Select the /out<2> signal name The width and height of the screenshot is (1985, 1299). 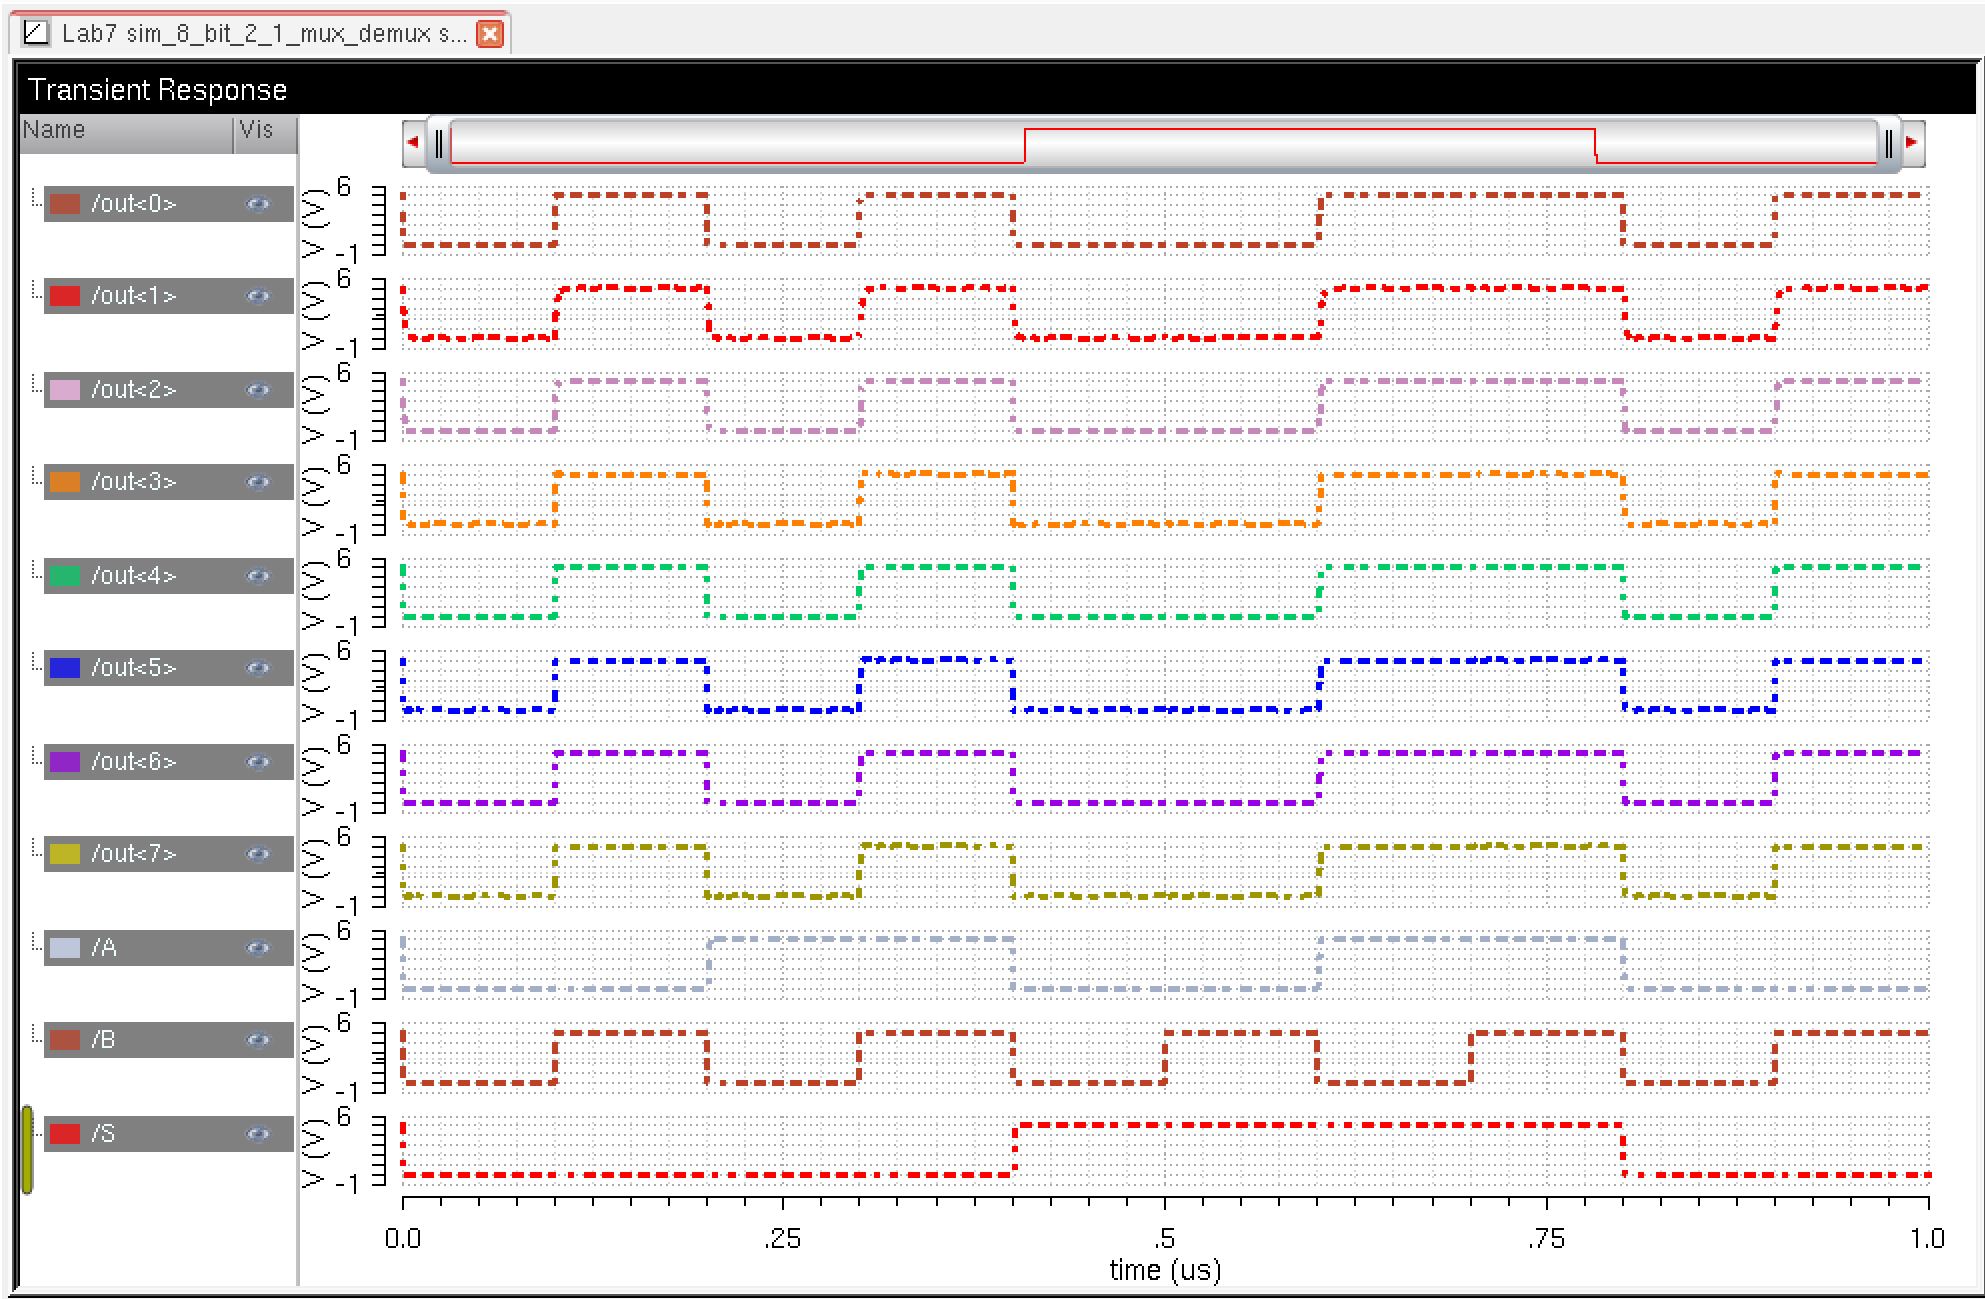coord(134,390)
